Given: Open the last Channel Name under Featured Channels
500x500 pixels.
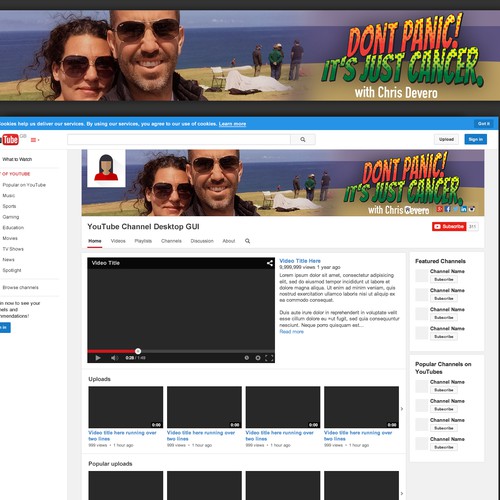Looking at the screenshot, I should click(x=447, y=329).
